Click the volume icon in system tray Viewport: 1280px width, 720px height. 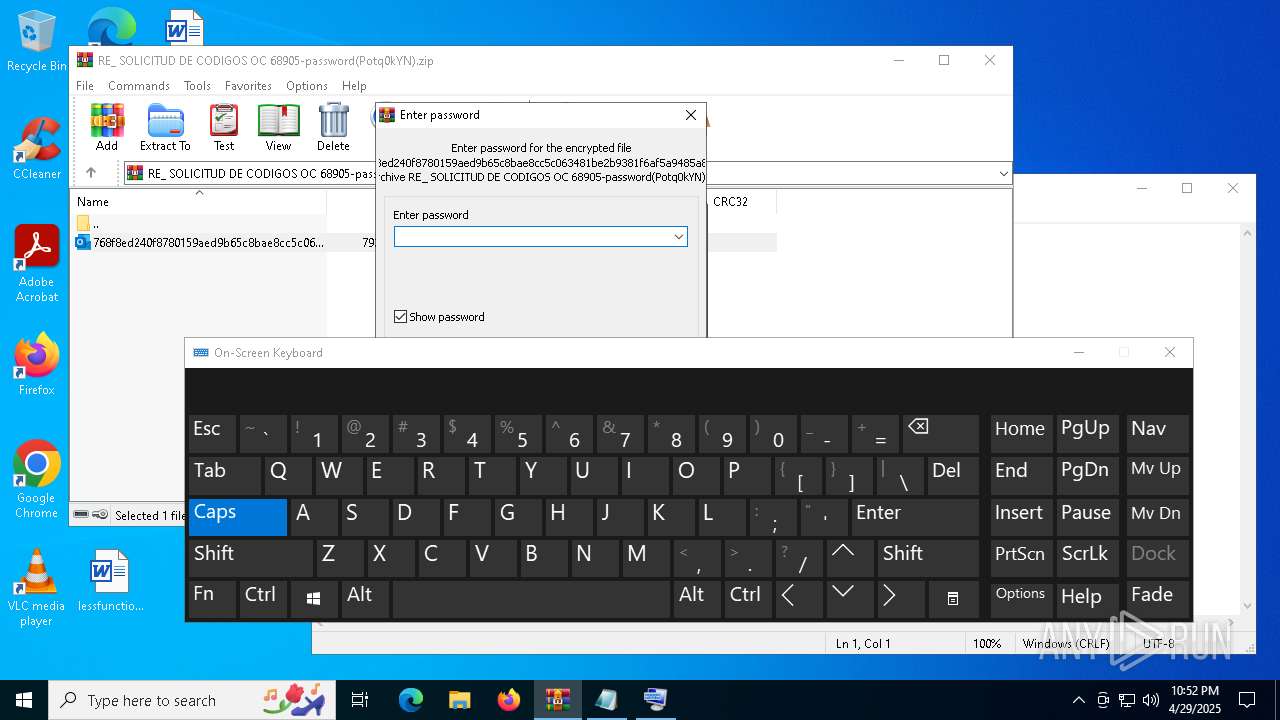1151,700
